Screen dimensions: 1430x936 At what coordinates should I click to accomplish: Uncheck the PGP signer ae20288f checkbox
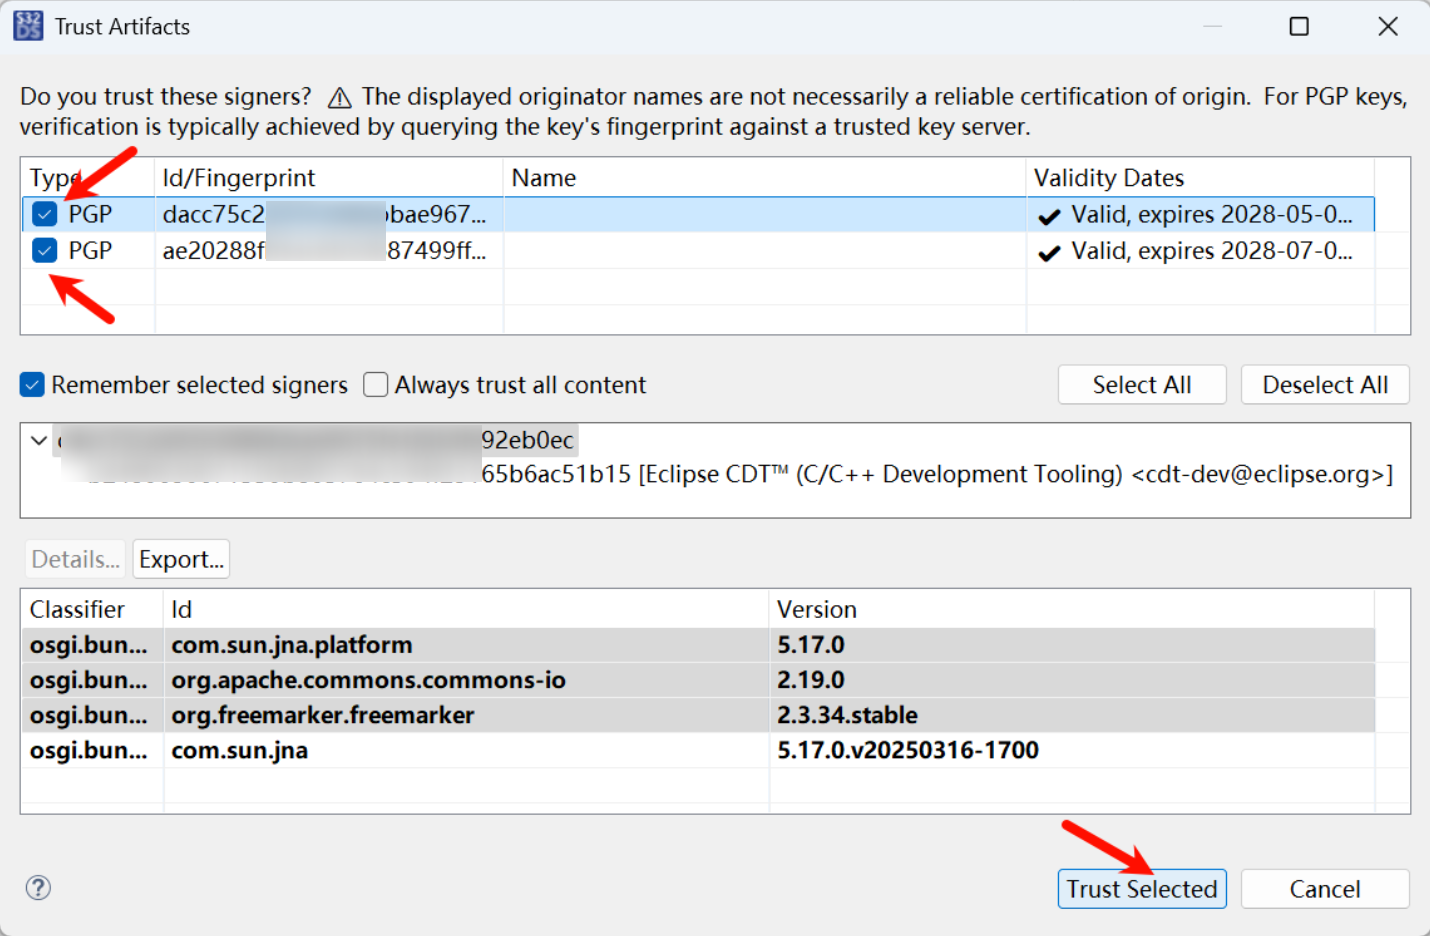[x=44, y=250]
